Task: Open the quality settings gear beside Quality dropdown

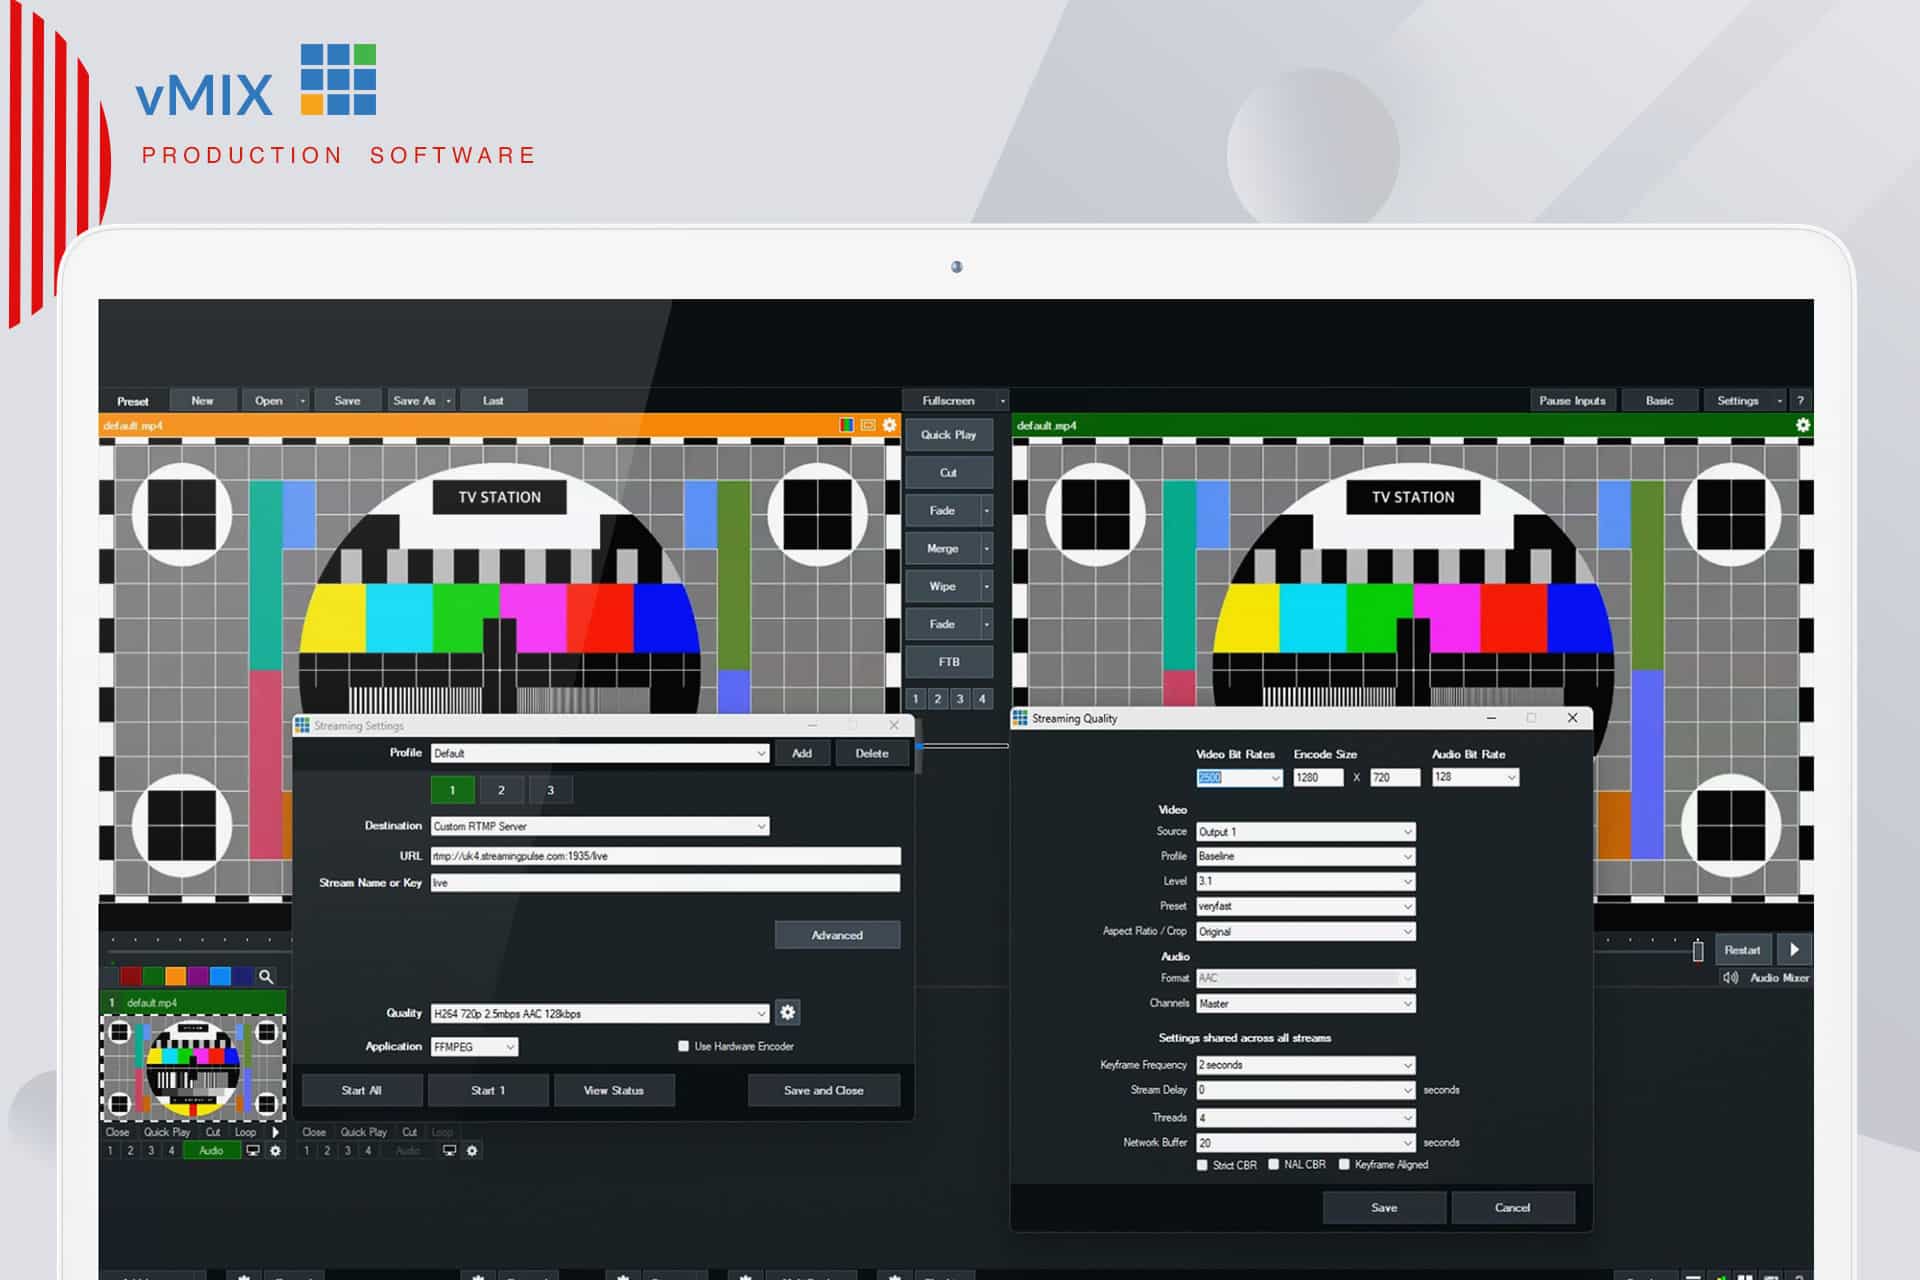Action: click(787, 1013)
